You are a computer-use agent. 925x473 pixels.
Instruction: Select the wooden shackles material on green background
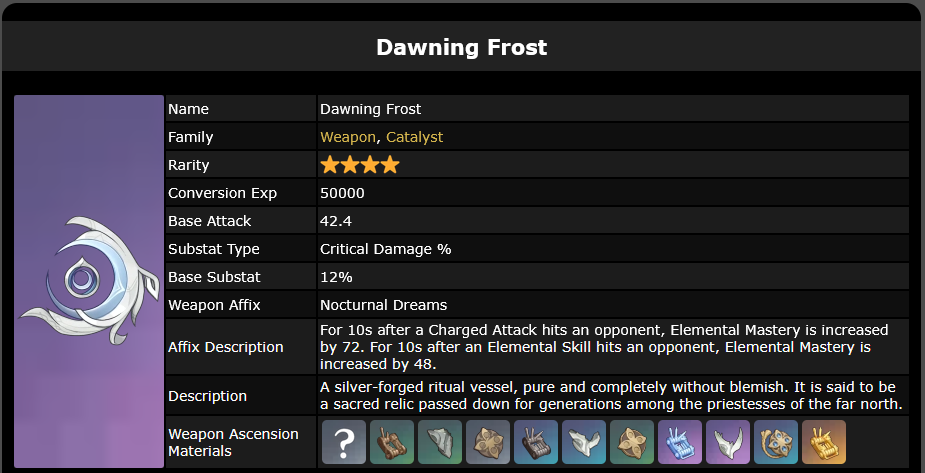(x=392, y=442)
